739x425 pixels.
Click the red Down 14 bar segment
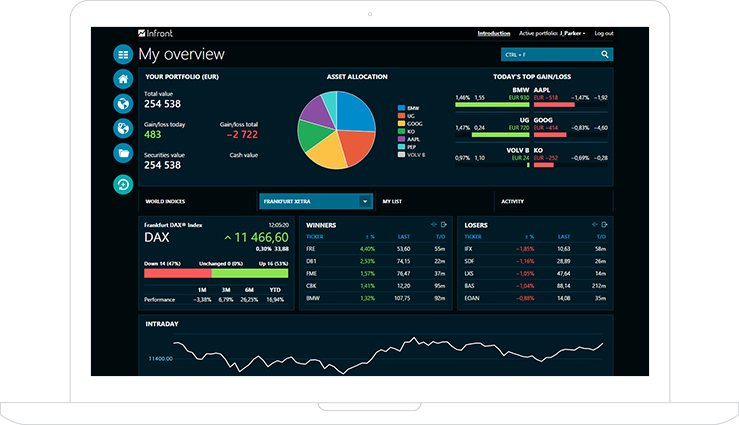click(x=178, y=273)
